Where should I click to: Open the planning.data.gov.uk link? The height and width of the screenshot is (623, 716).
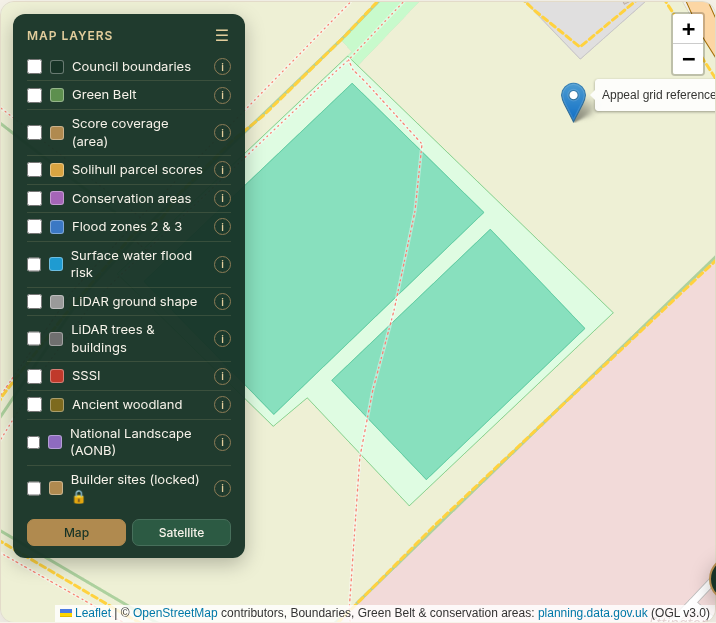tap(593, 613)
